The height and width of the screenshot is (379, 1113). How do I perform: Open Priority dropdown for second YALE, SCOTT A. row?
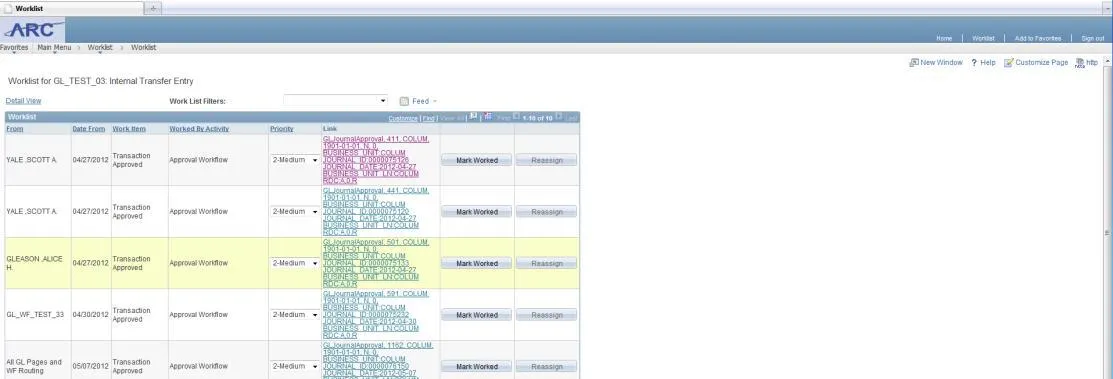[295, 212]
